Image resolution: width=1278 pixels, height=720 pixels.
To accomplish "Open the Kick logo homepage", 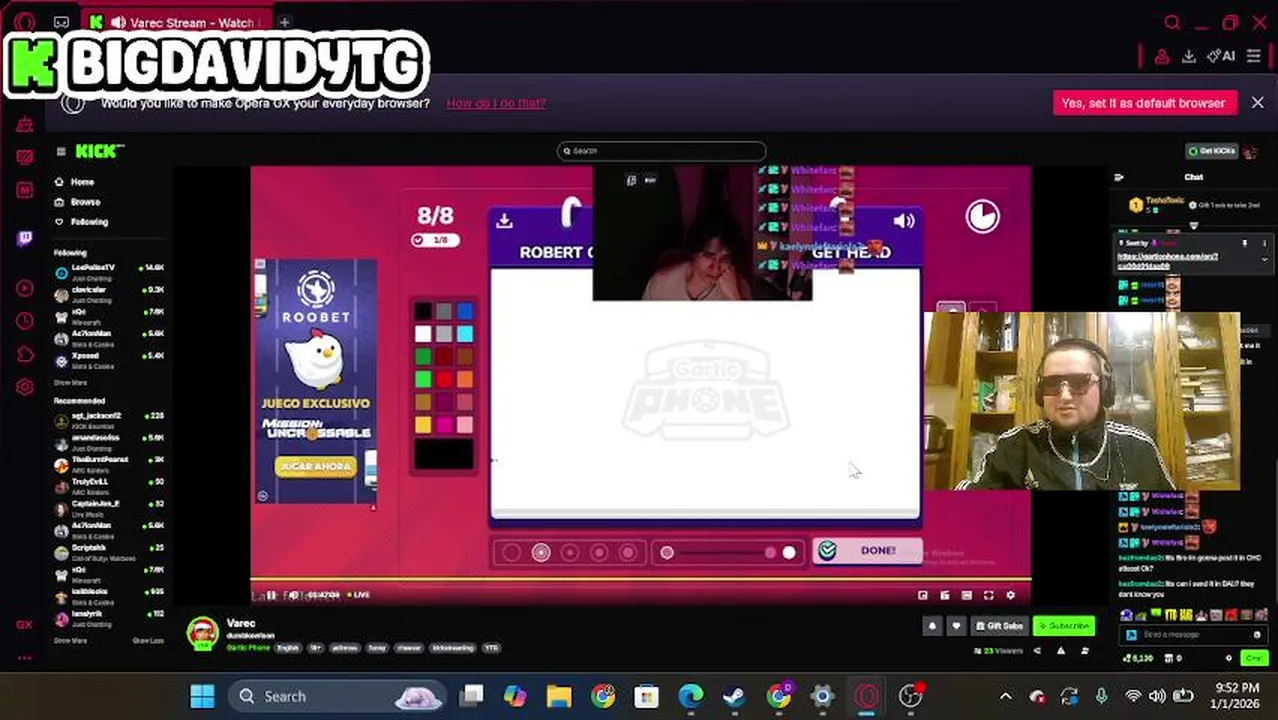I will point(99,151).
